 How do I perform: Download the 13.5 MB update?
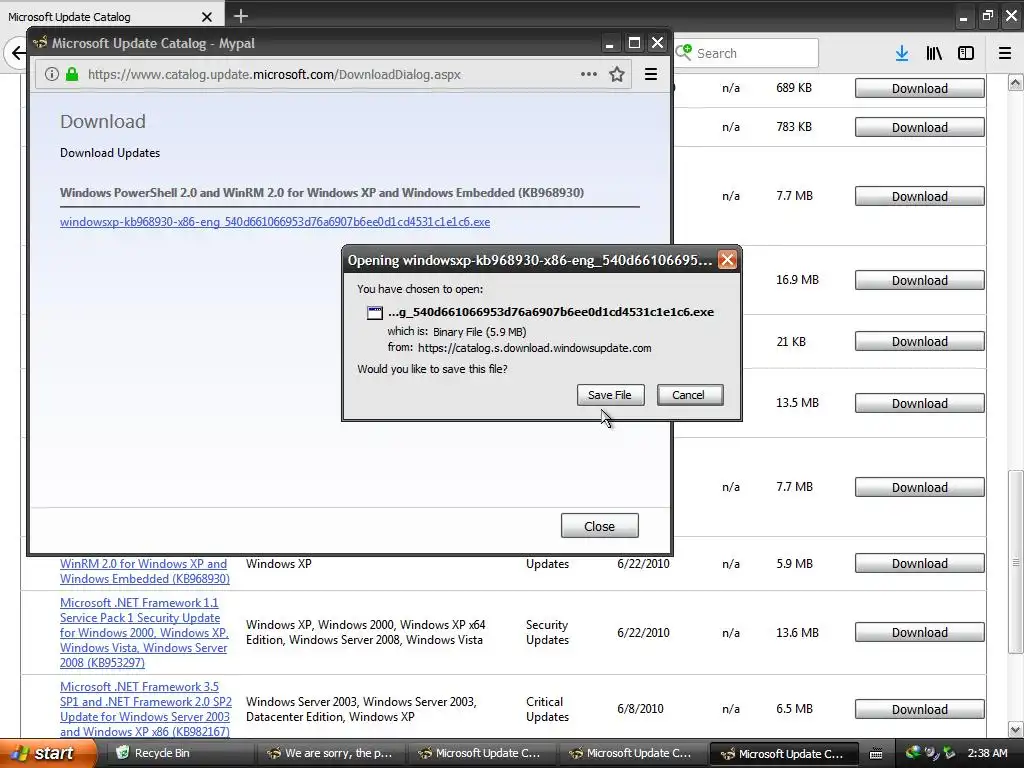pos(920,403)
